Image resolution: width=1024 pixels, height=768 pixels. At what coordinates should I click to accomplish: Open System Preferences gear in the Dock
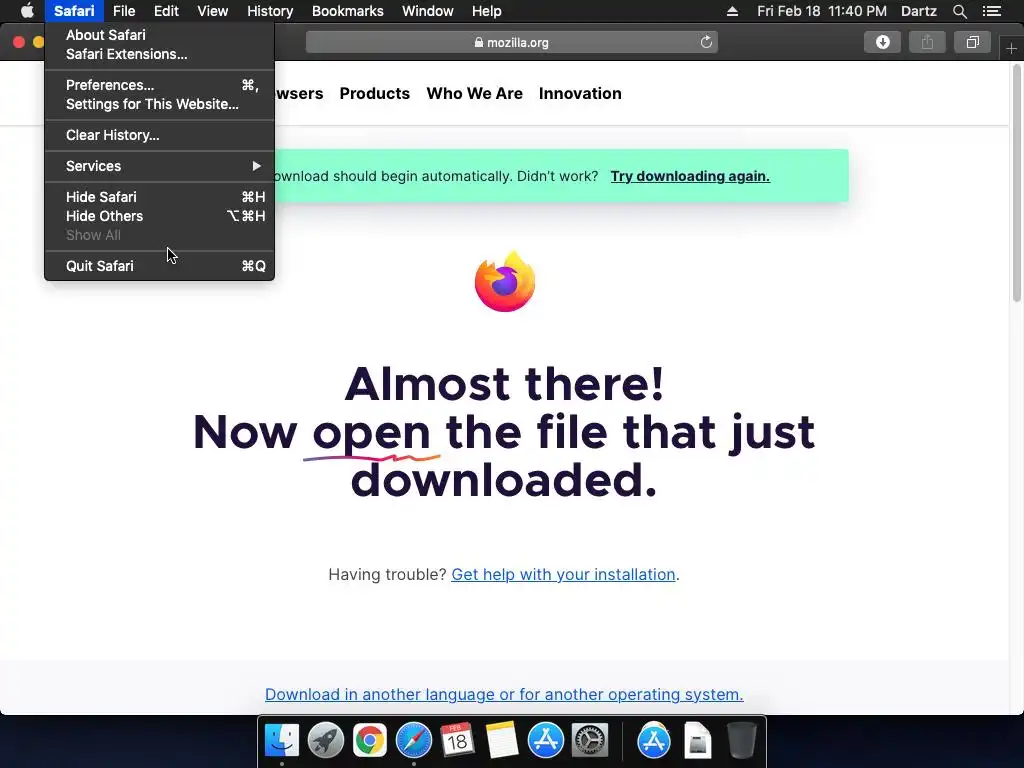[590, 741]
